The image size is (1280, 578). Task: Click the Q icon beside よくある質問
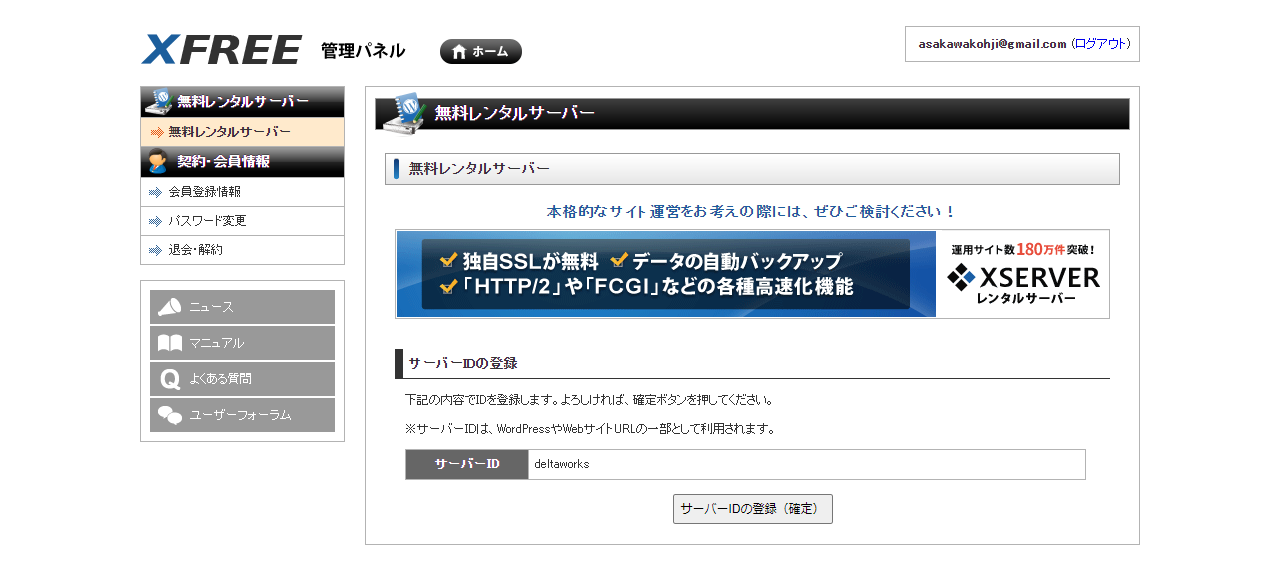click(170, 379)
